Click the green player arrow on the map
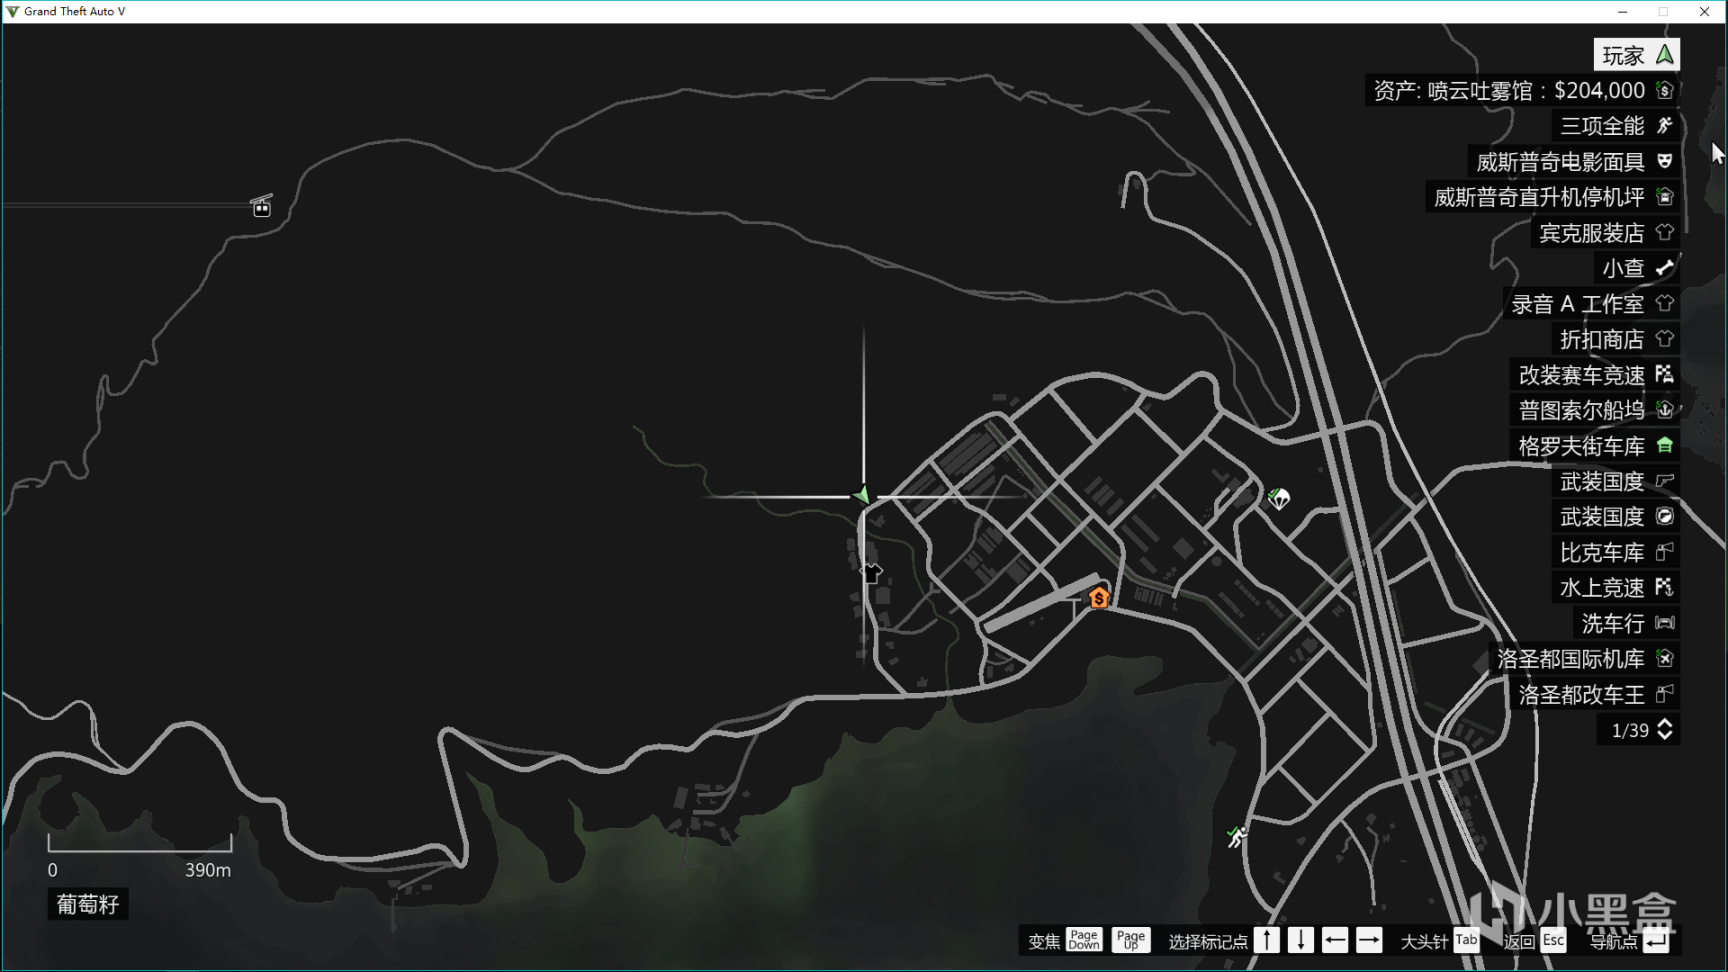1728x972 pixels. 862,495
